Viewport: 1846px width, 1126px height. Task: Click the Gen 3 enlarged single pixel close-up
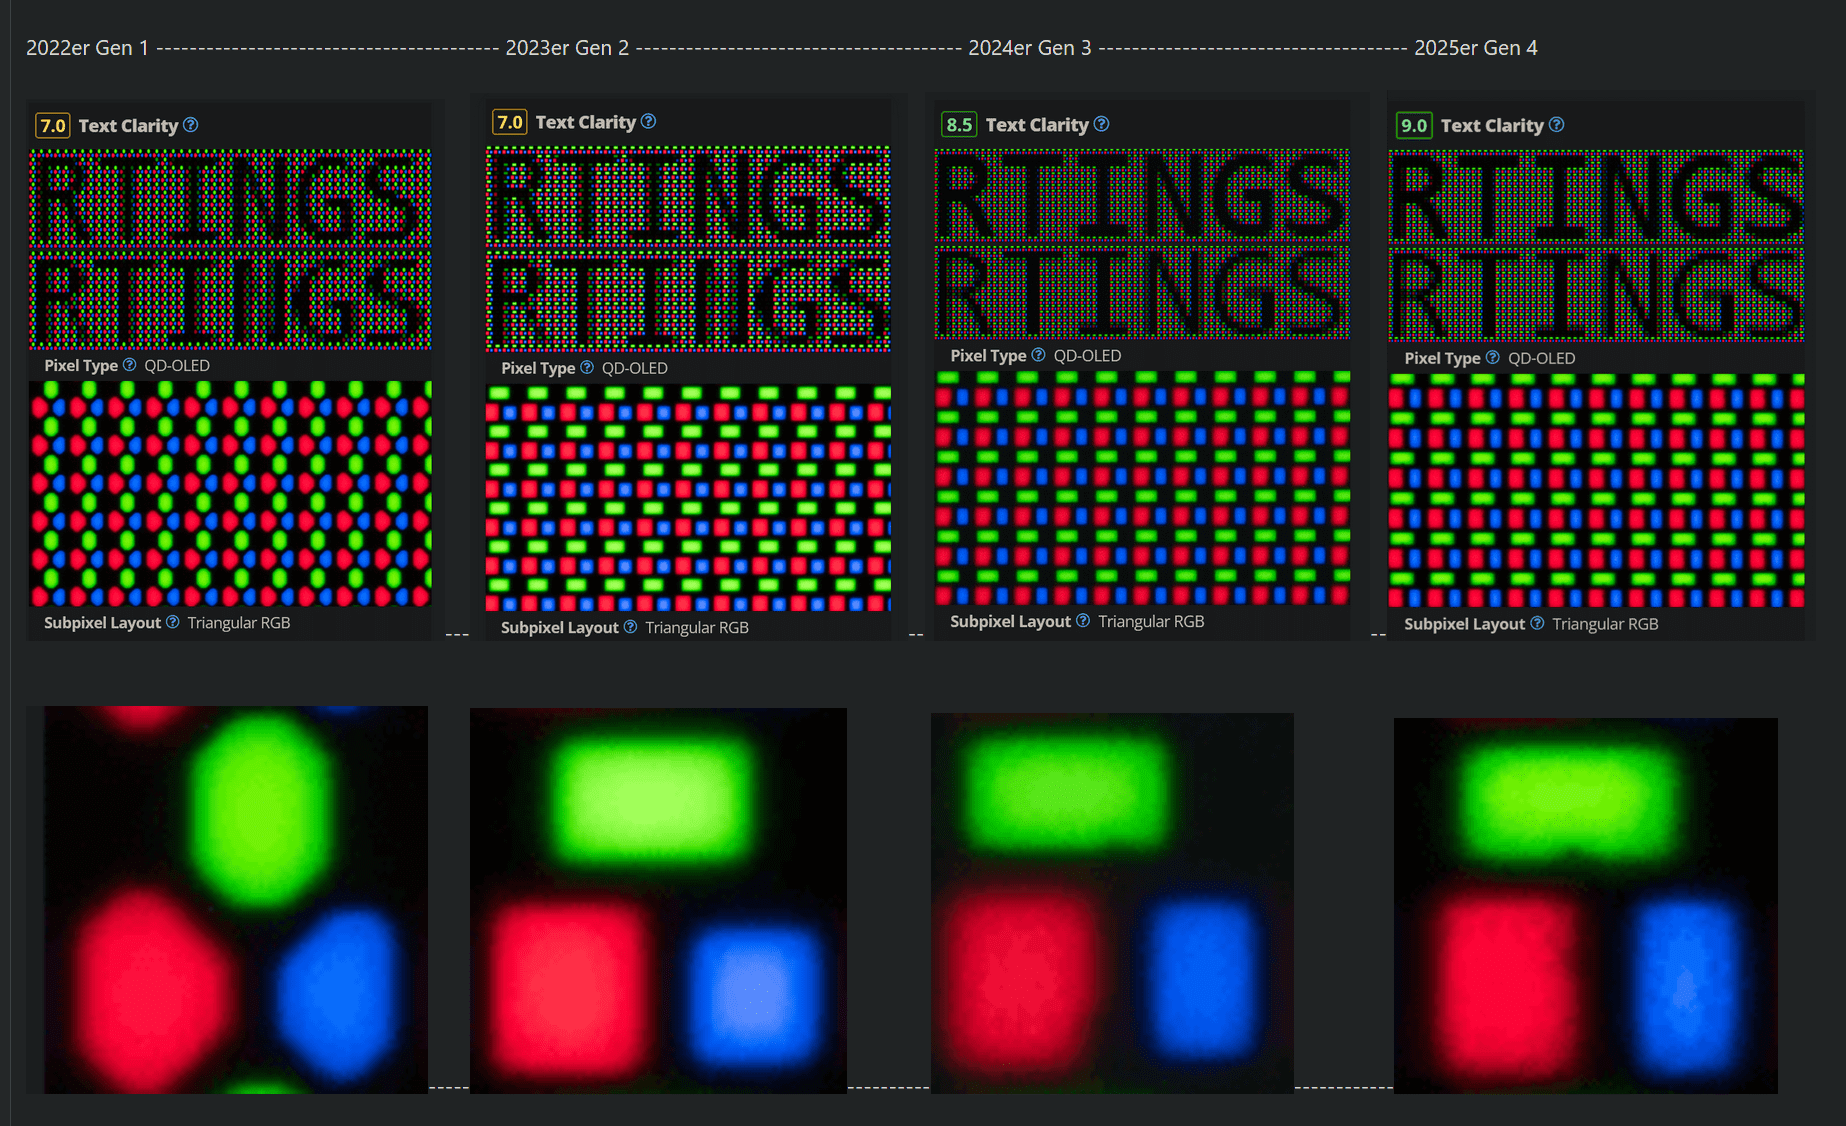click(1112, 903)
